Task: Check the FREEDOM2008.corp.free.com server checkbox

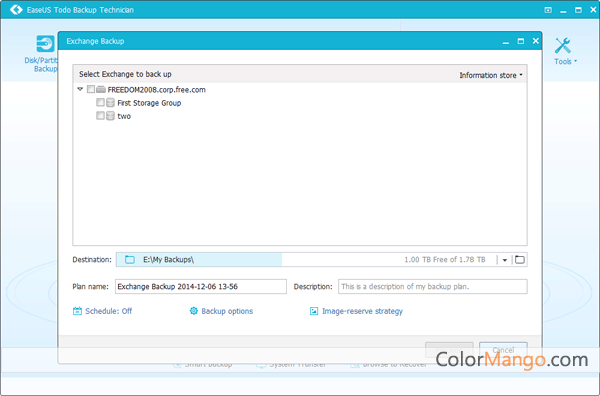Action: click(91, 89)
